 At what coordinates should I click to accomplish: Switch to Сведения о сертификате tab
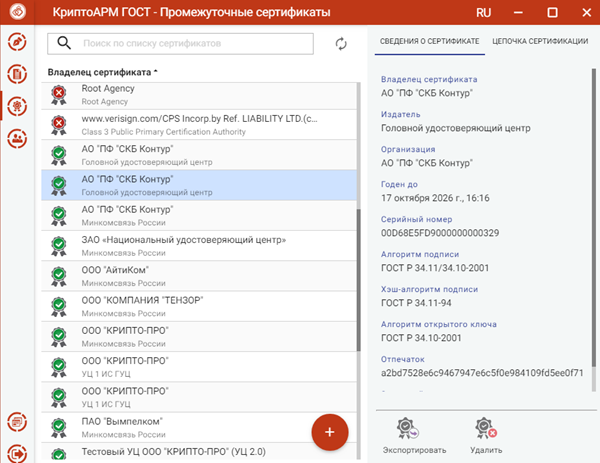429,41
